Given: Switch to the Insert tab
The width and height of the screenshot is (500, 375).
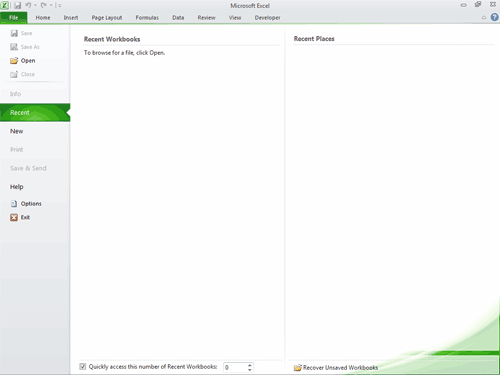Looking at the screenshot, I should coord(71,18).
